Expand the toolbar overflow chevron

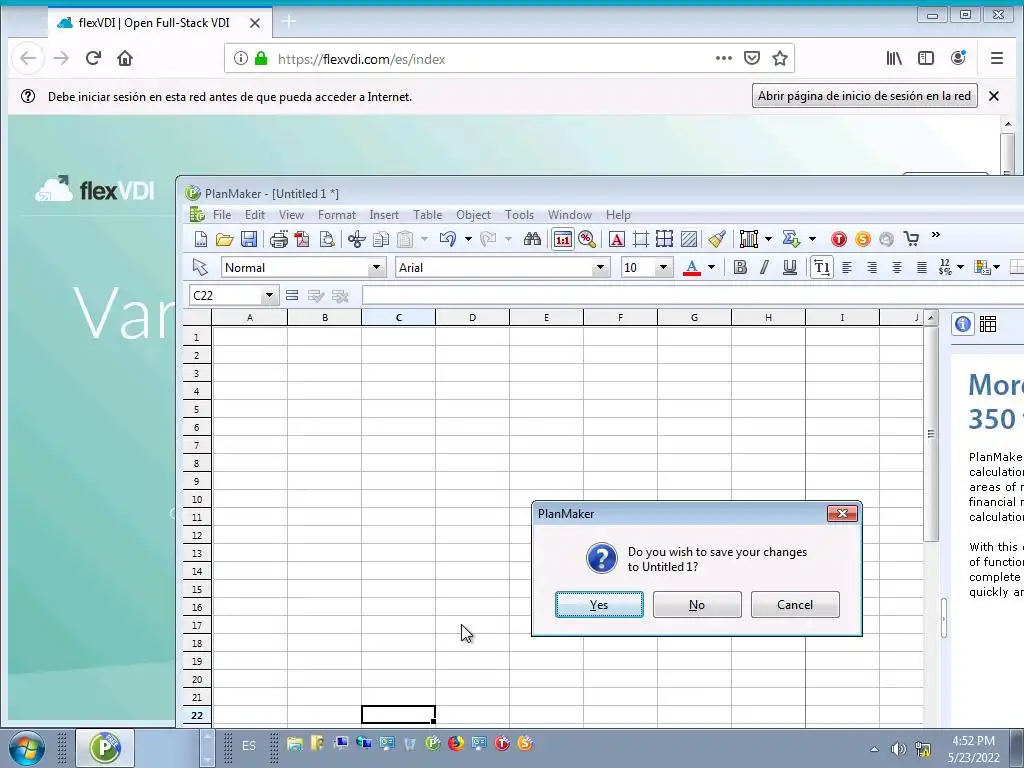pyautogui.click(x=936, y=234)
